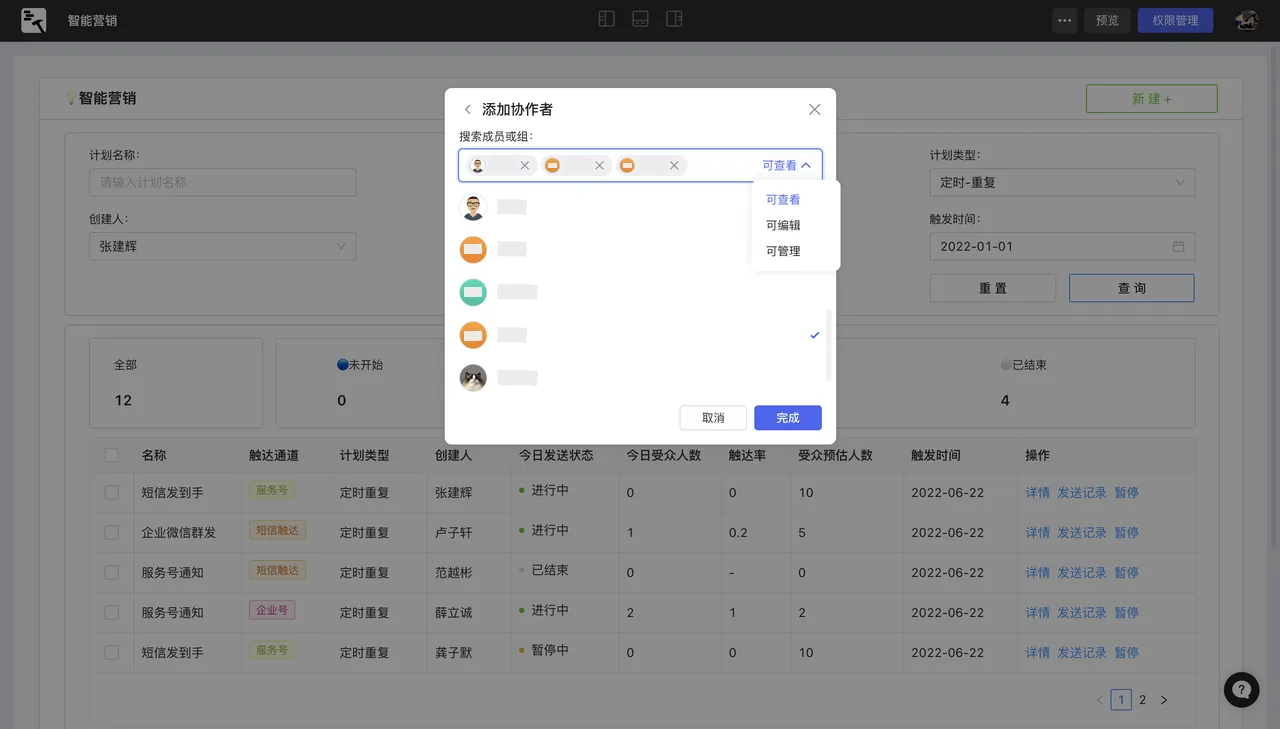The height and width of the screenshot is (729, 1280).
Task: Switch to left sidebar layout icon
Action: [x=606, y=19]
